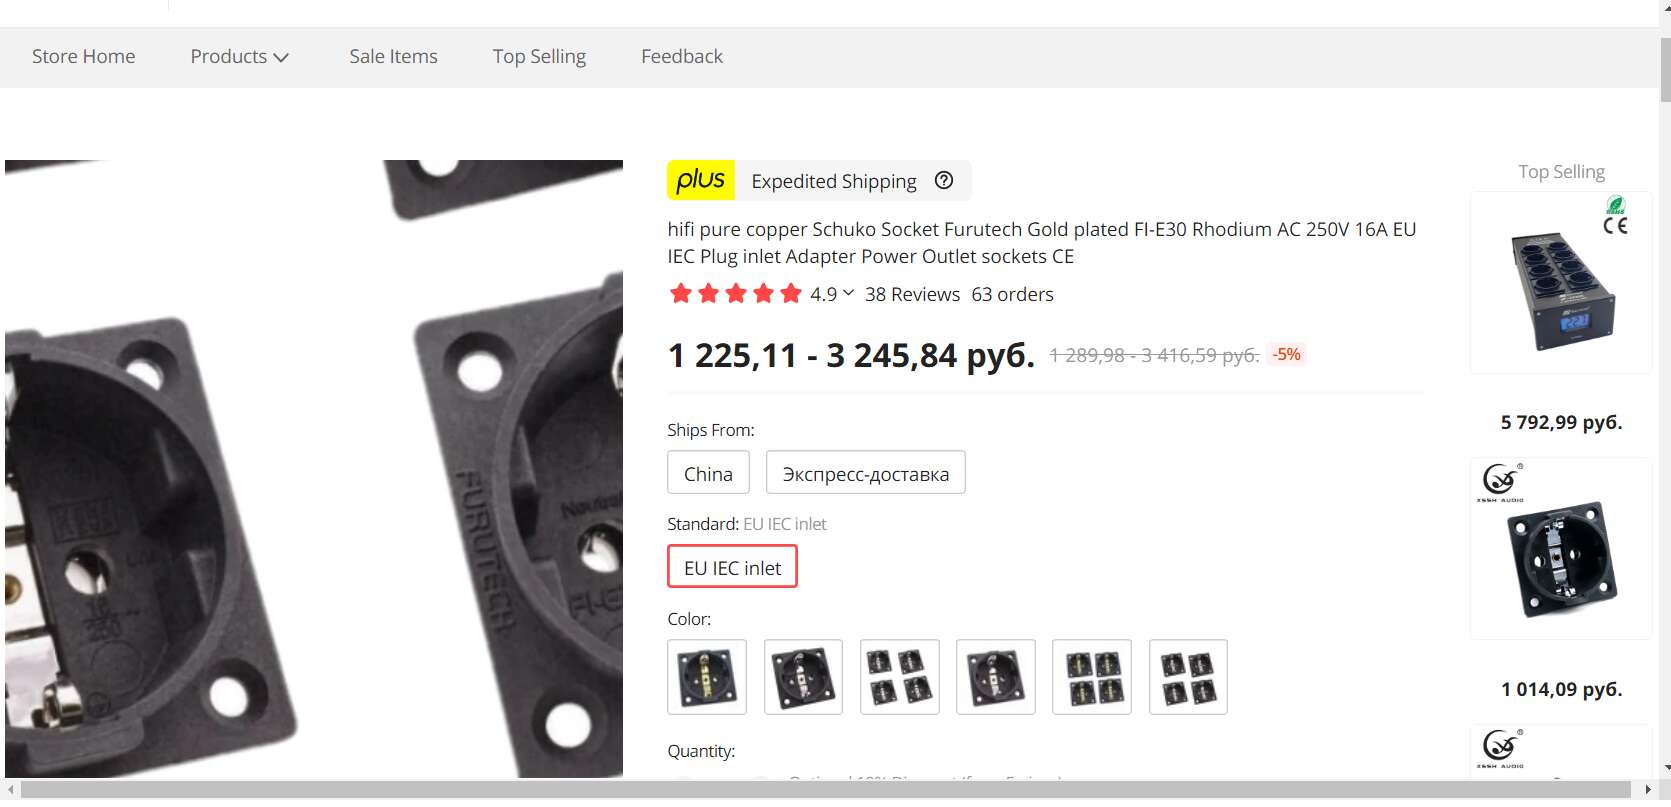Open the Feedback tab
The height and width of the screenshot is (807, 1671).
click(x=682, y=56)
